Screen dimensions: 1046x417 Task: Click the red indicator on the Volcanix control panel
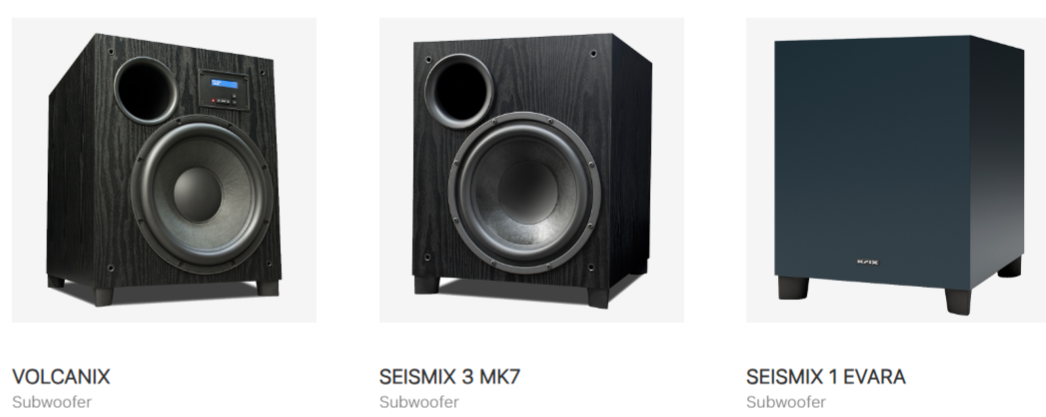coord(213,101)
